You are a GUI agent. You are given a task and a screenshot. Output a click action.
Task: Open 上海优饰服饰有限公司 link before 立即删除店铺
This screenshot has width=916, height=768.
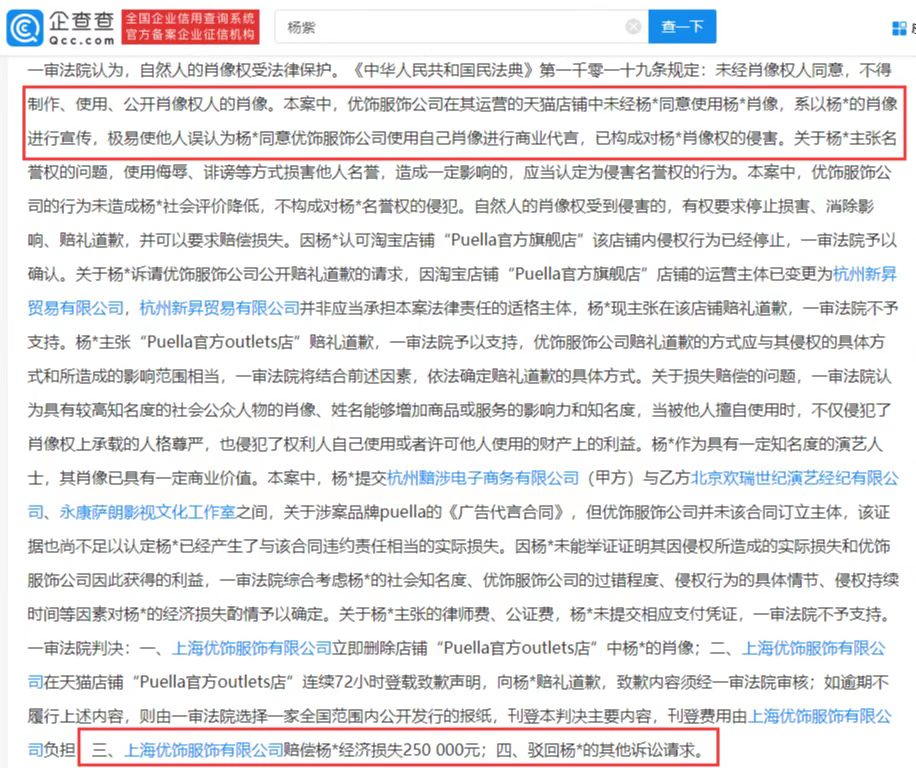[252, 648]
